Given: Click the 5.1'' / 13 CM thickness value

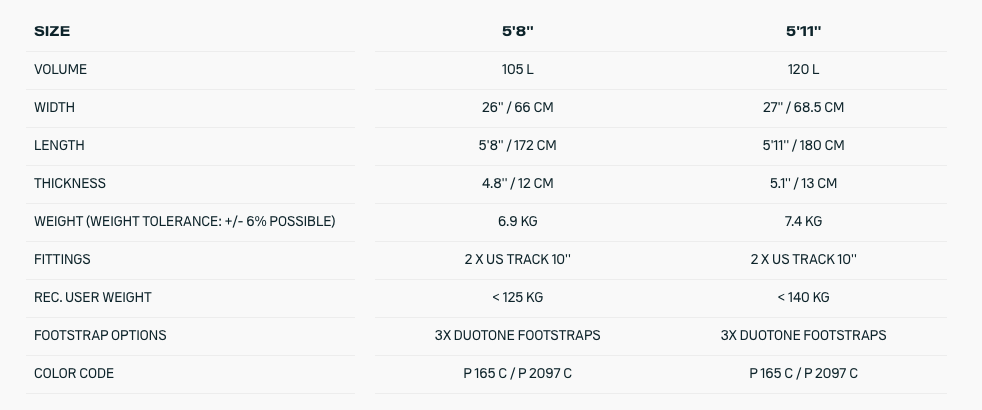Looking at the screenshot, I should [x=804, y=183].
